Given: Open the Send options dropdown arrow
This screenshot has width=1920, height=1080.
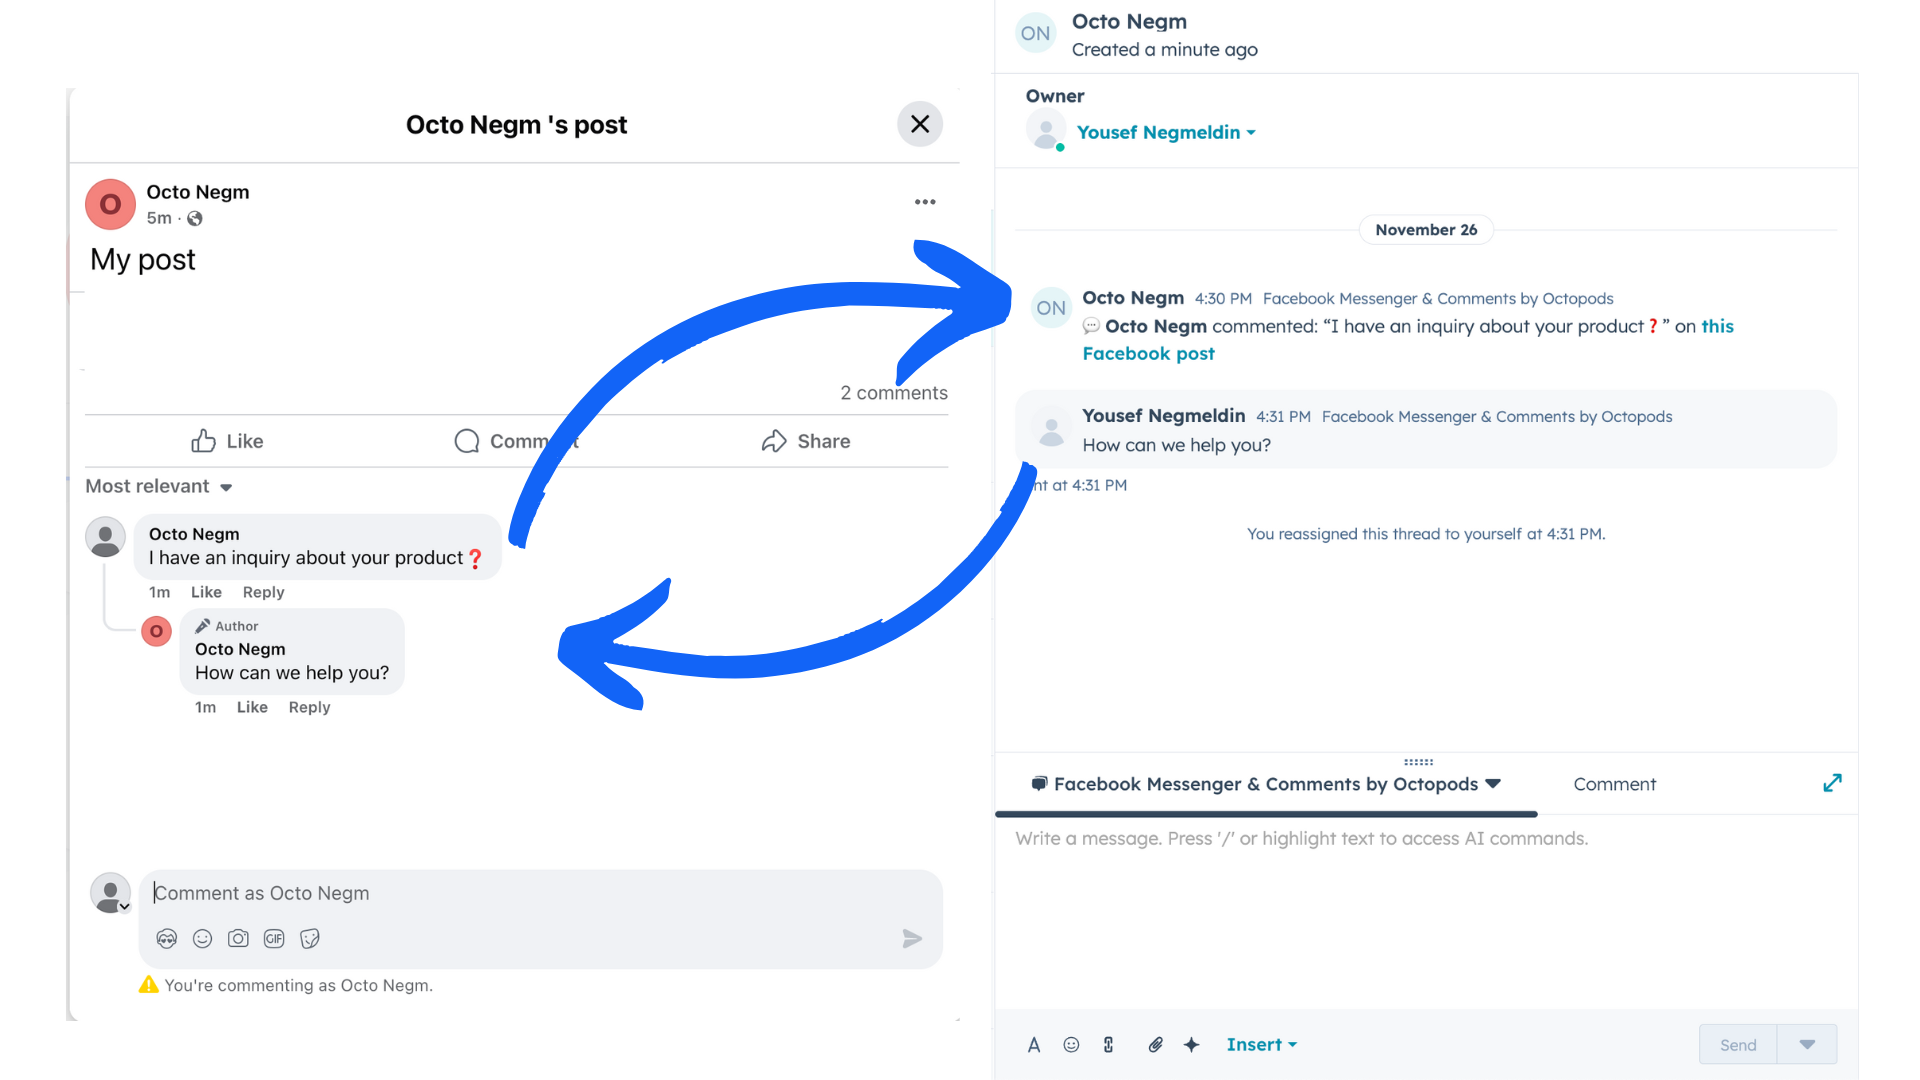Looking at the screenshot, I should pyautogui.click(x=1807, y=1044).
